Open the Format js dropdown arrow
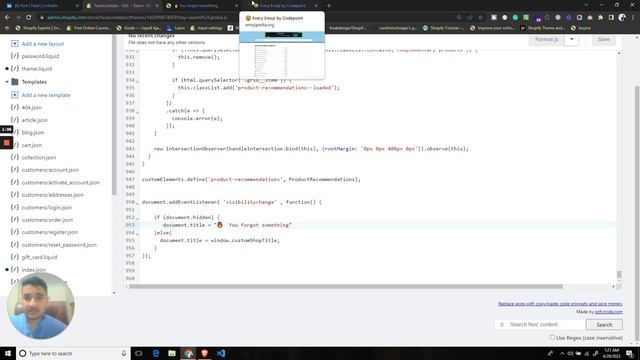 point(572,40)
